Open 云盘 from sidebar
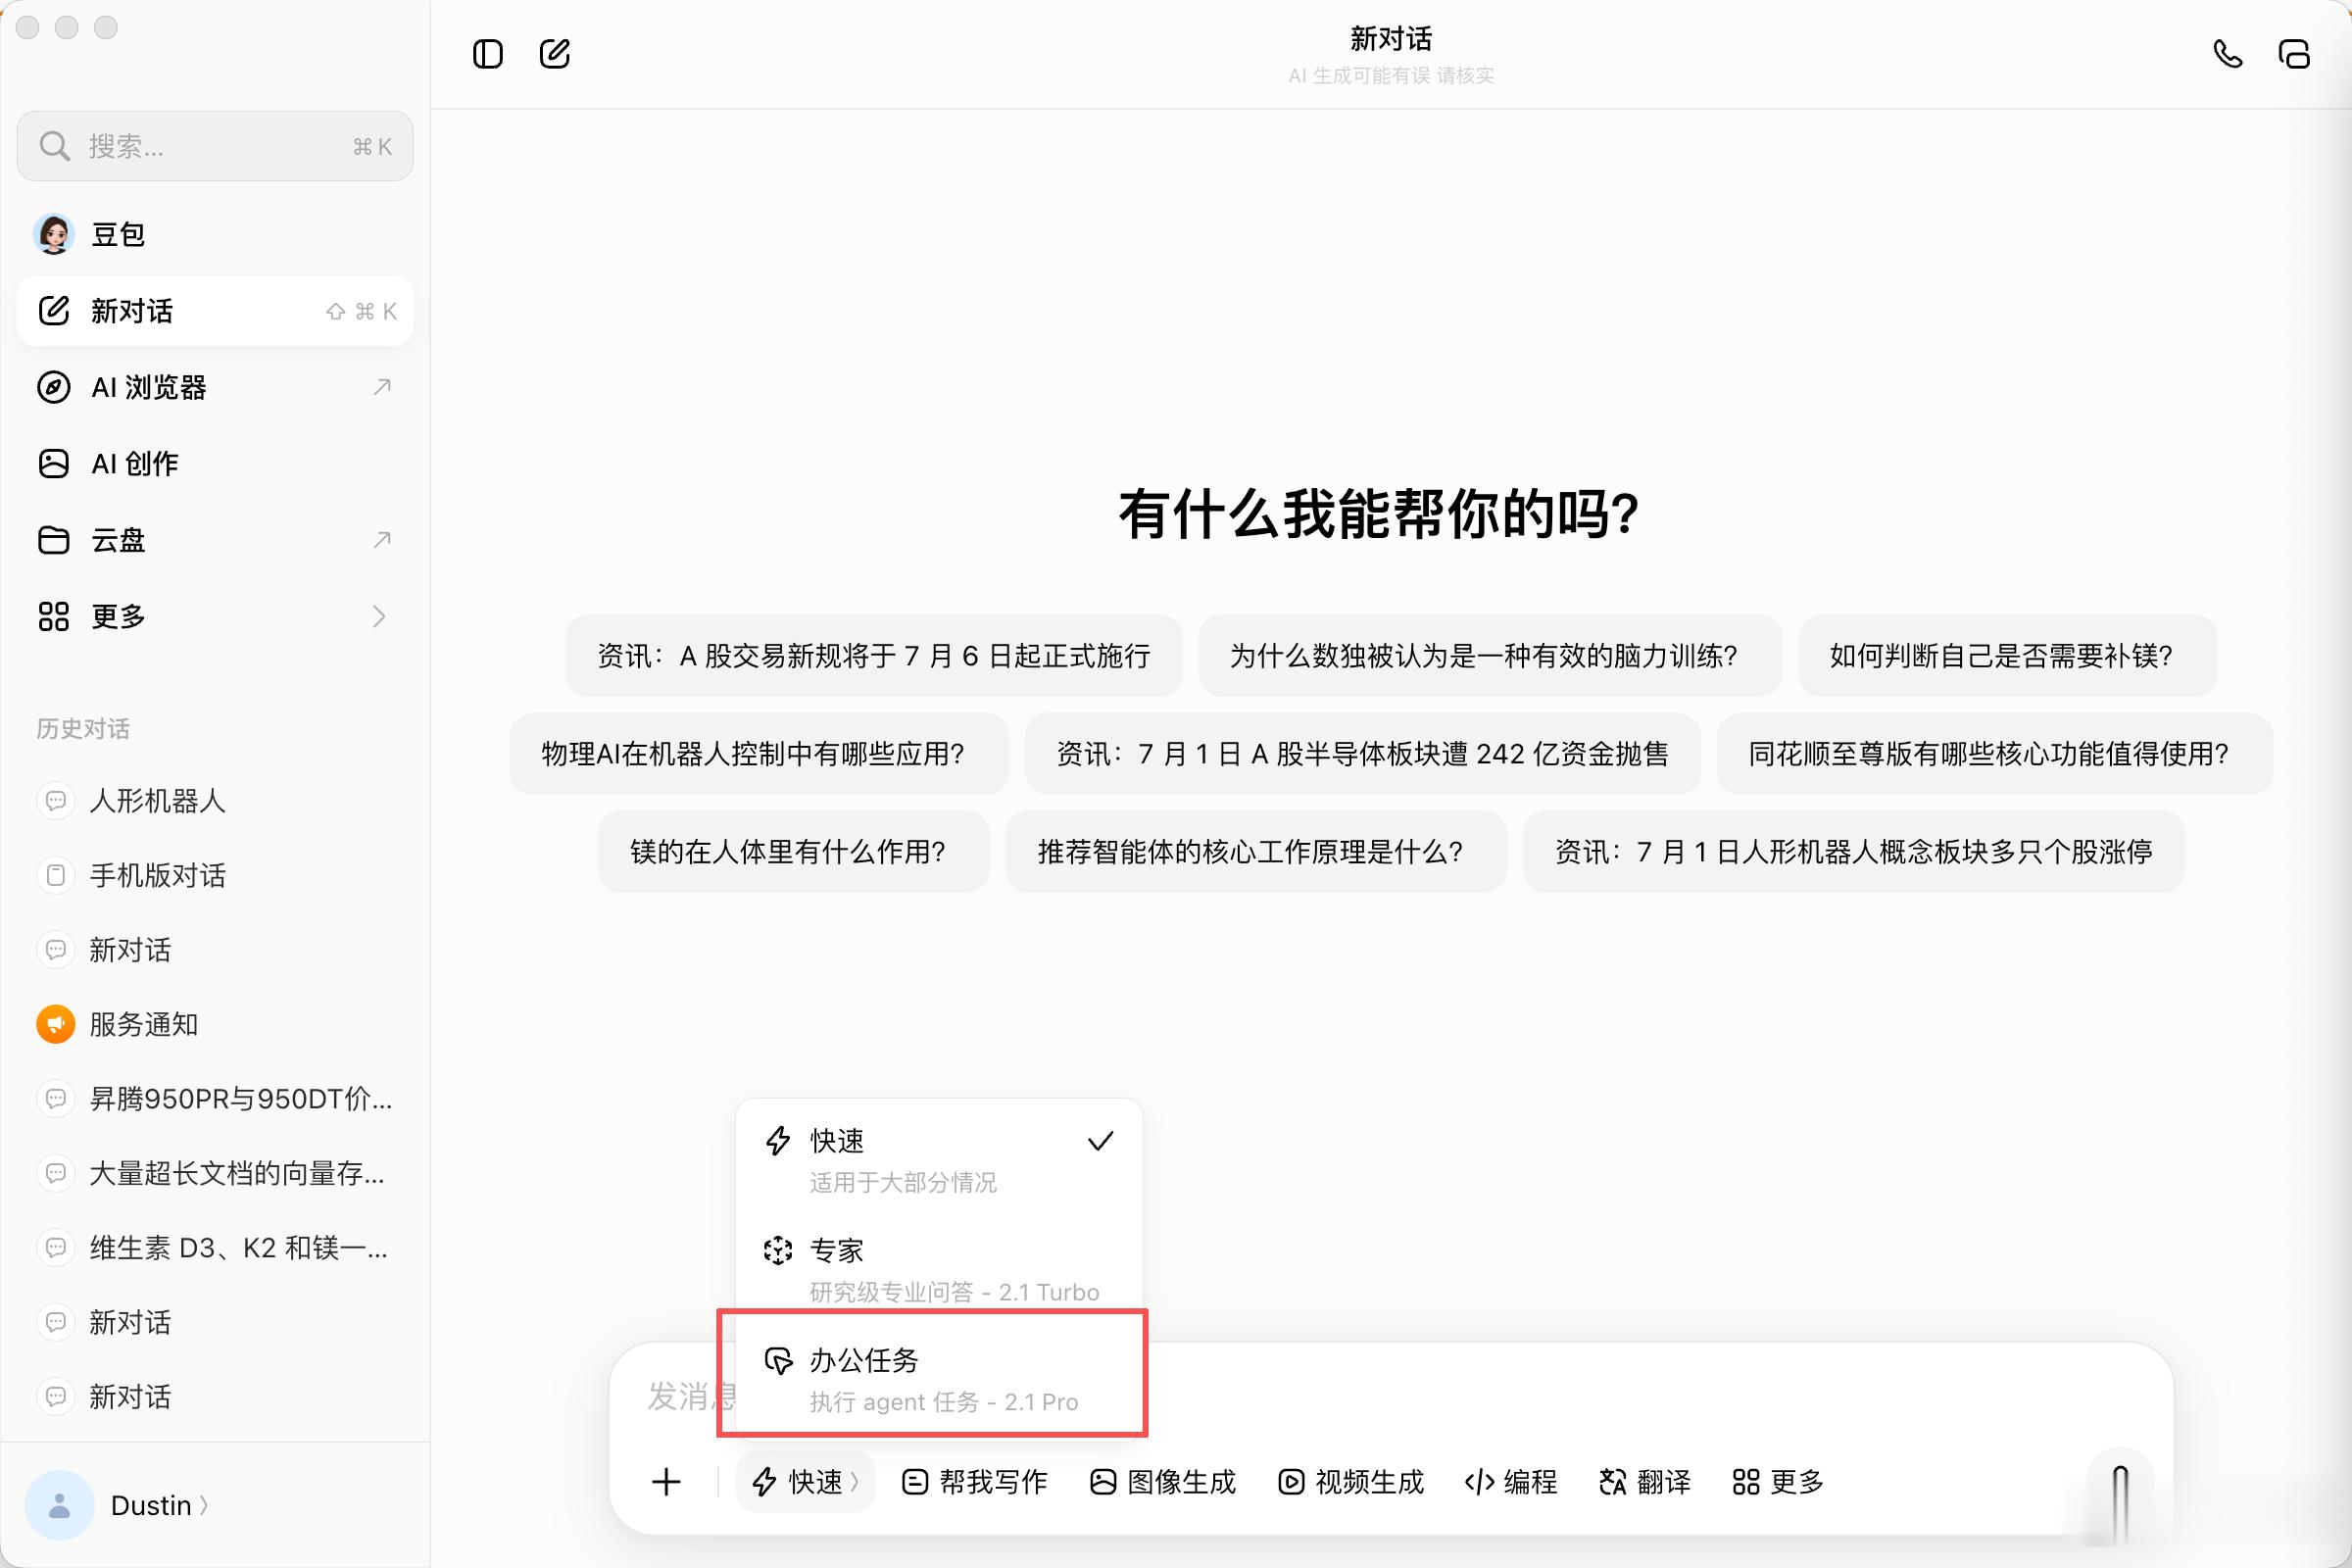The height and width of the screenshot is (1568, 2352). [x=215, y=540]
